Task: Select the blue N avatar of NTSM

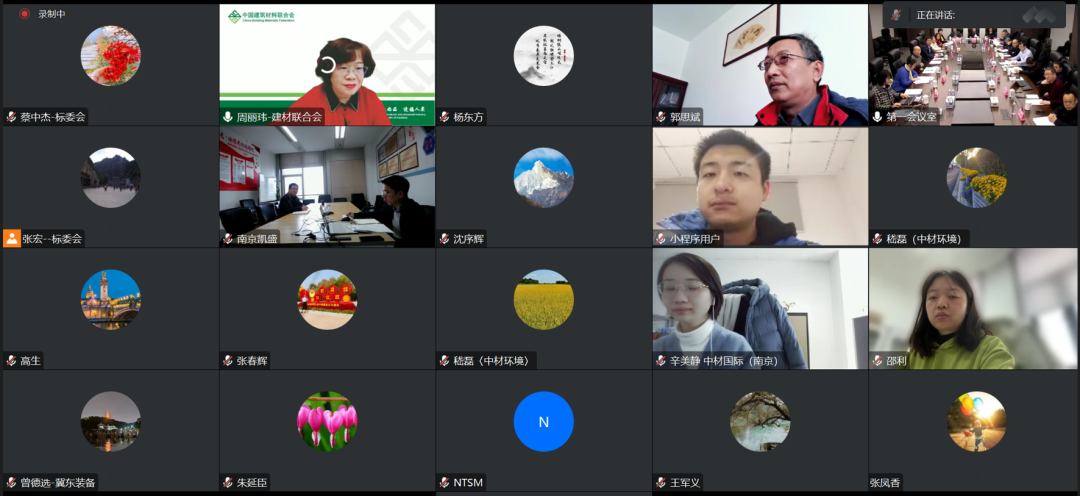Action: point(543,421)
